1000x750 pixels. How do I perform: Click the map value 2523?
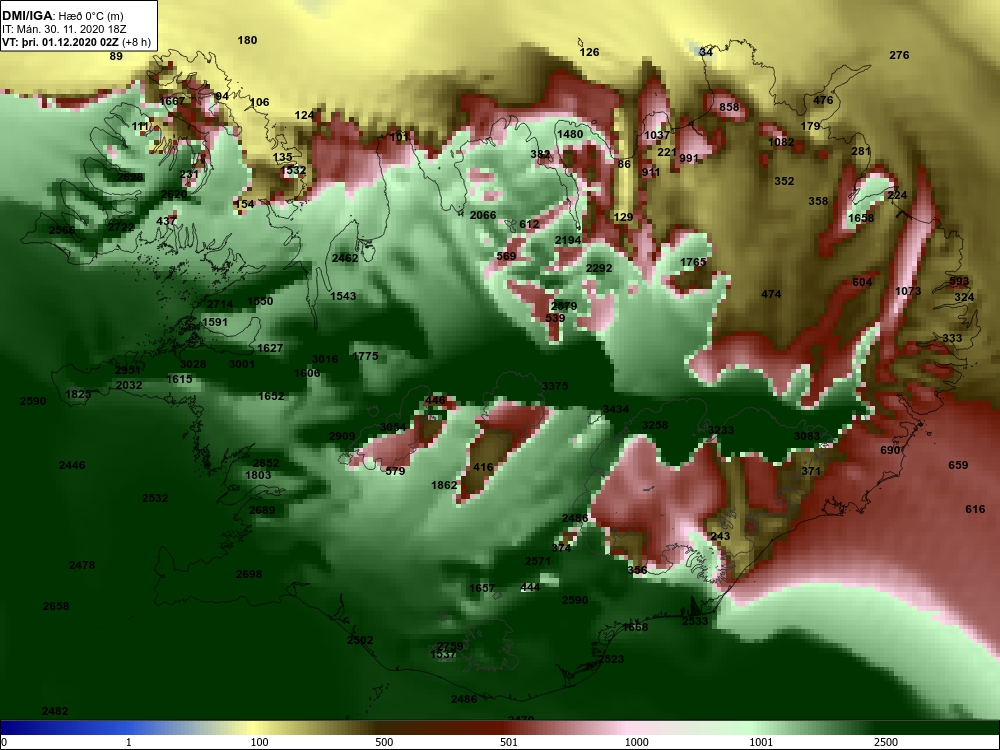(x=611, y=659)
